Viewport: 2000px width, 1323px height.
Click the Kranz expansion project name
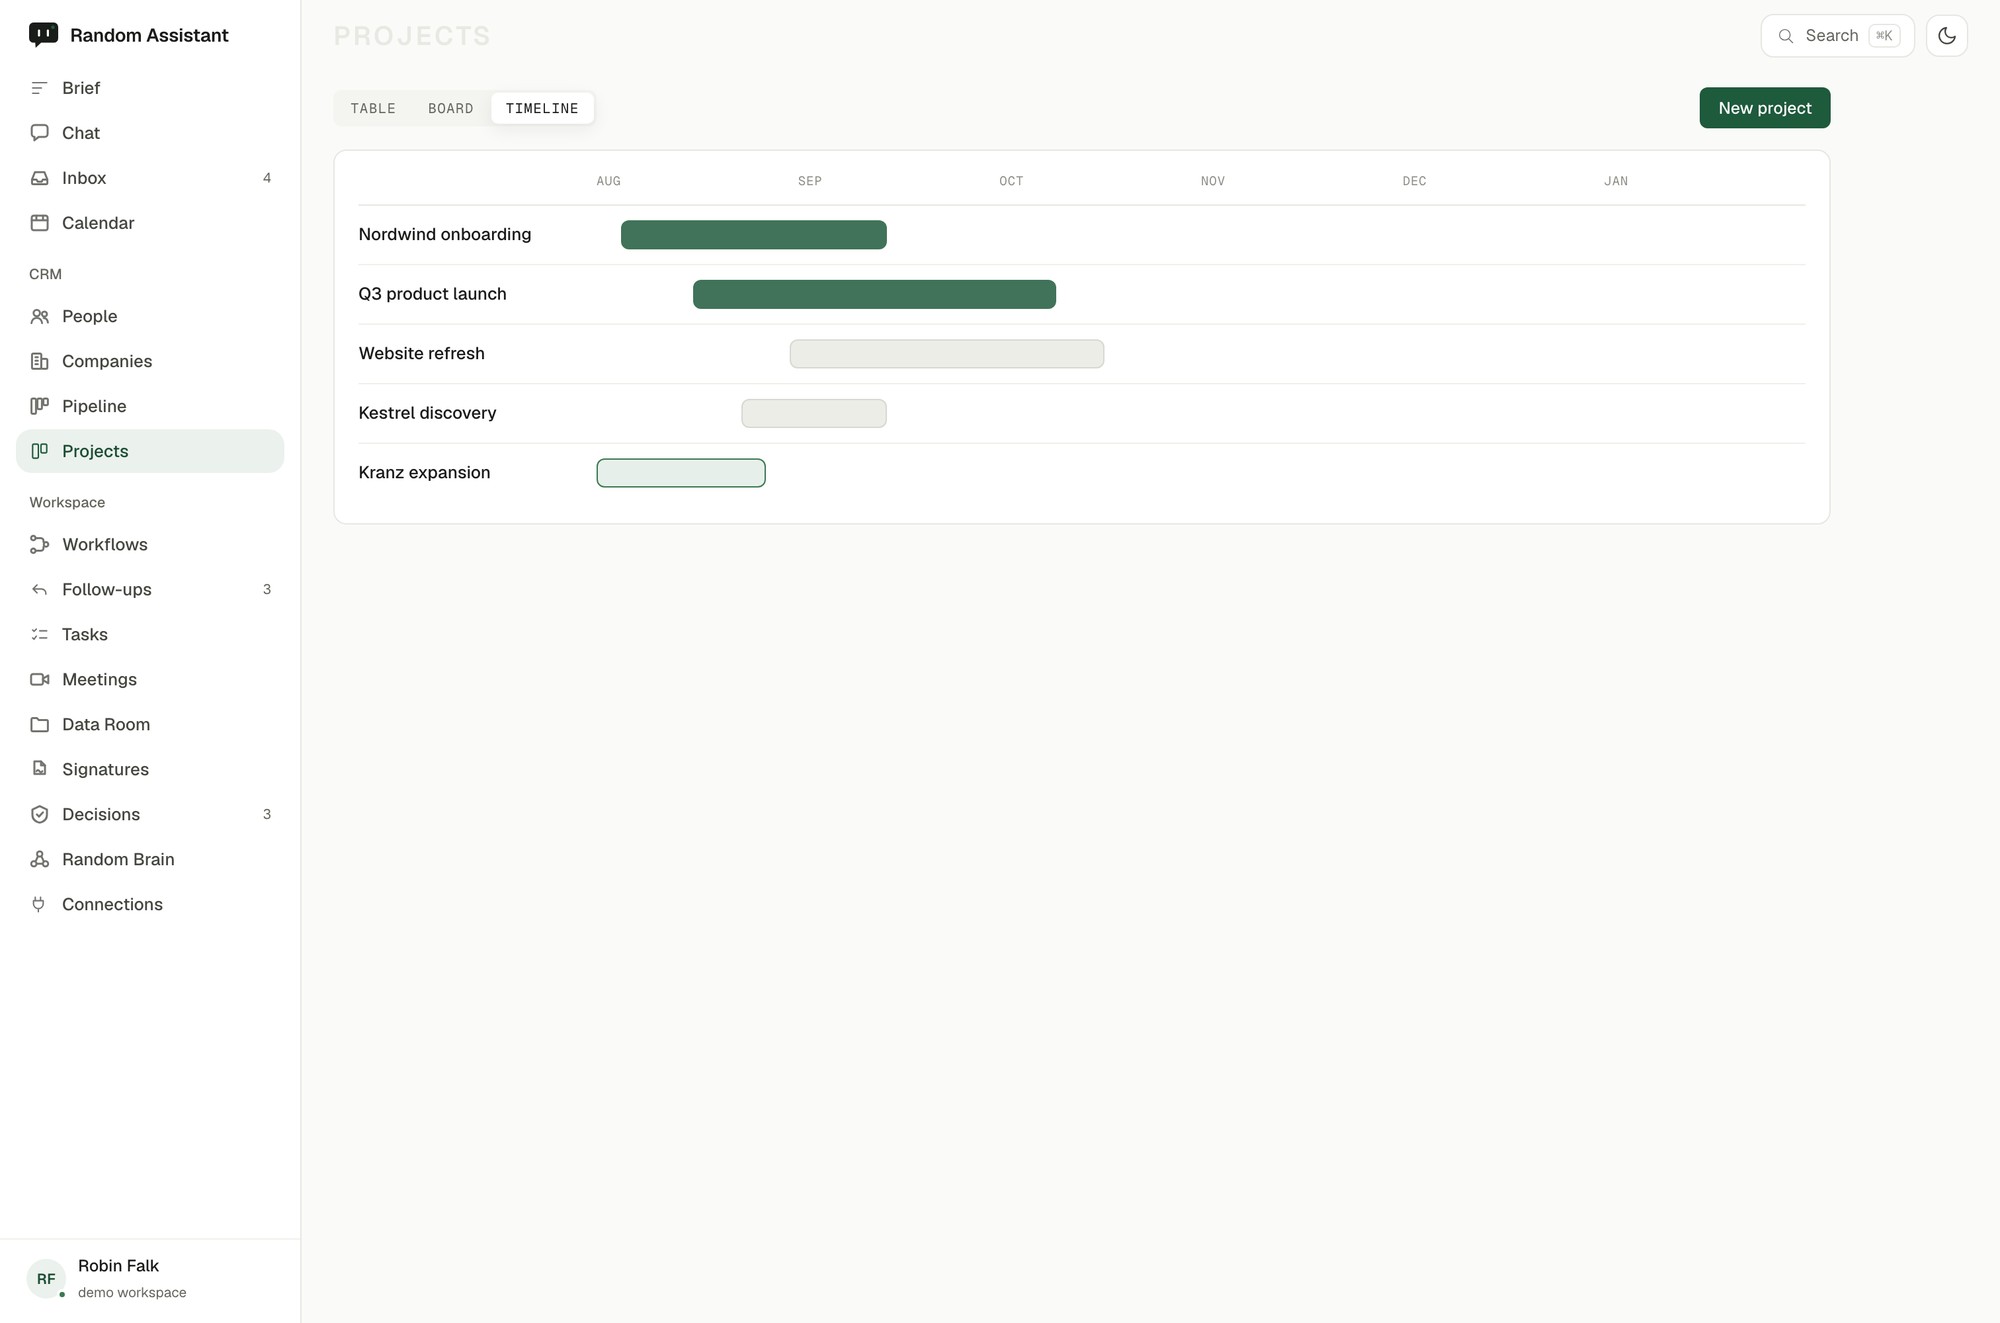click(424, 472)
